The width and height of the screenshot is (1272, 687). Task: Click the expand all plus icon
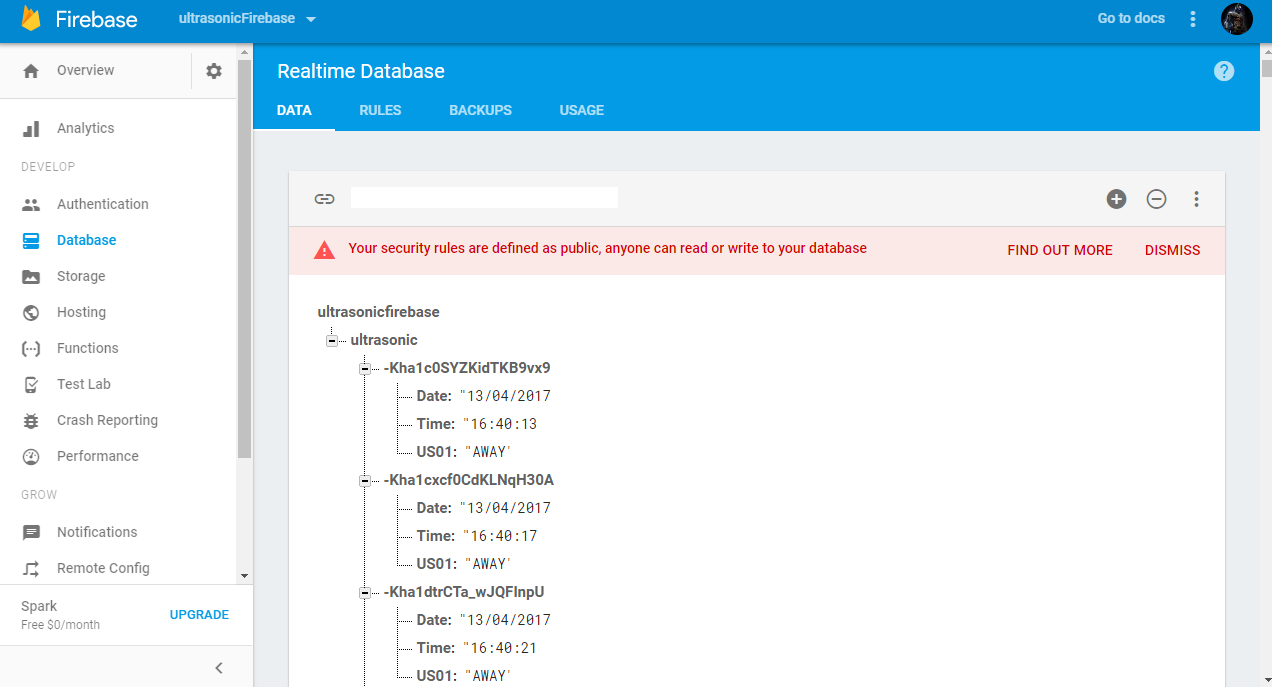1116,199
